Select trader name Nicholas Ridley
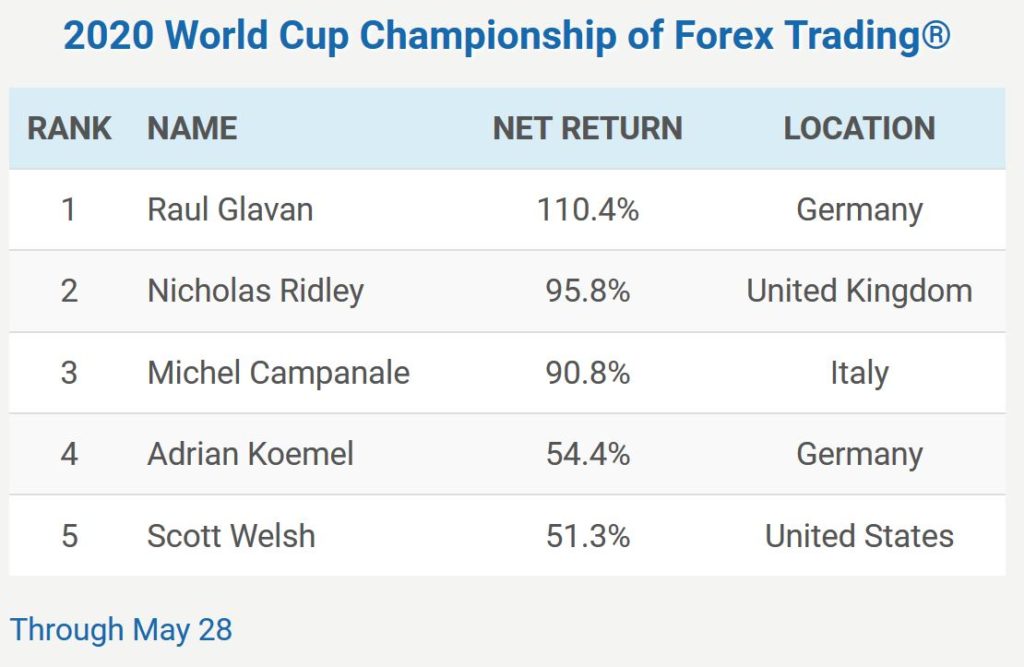 (x=255, y=291)
